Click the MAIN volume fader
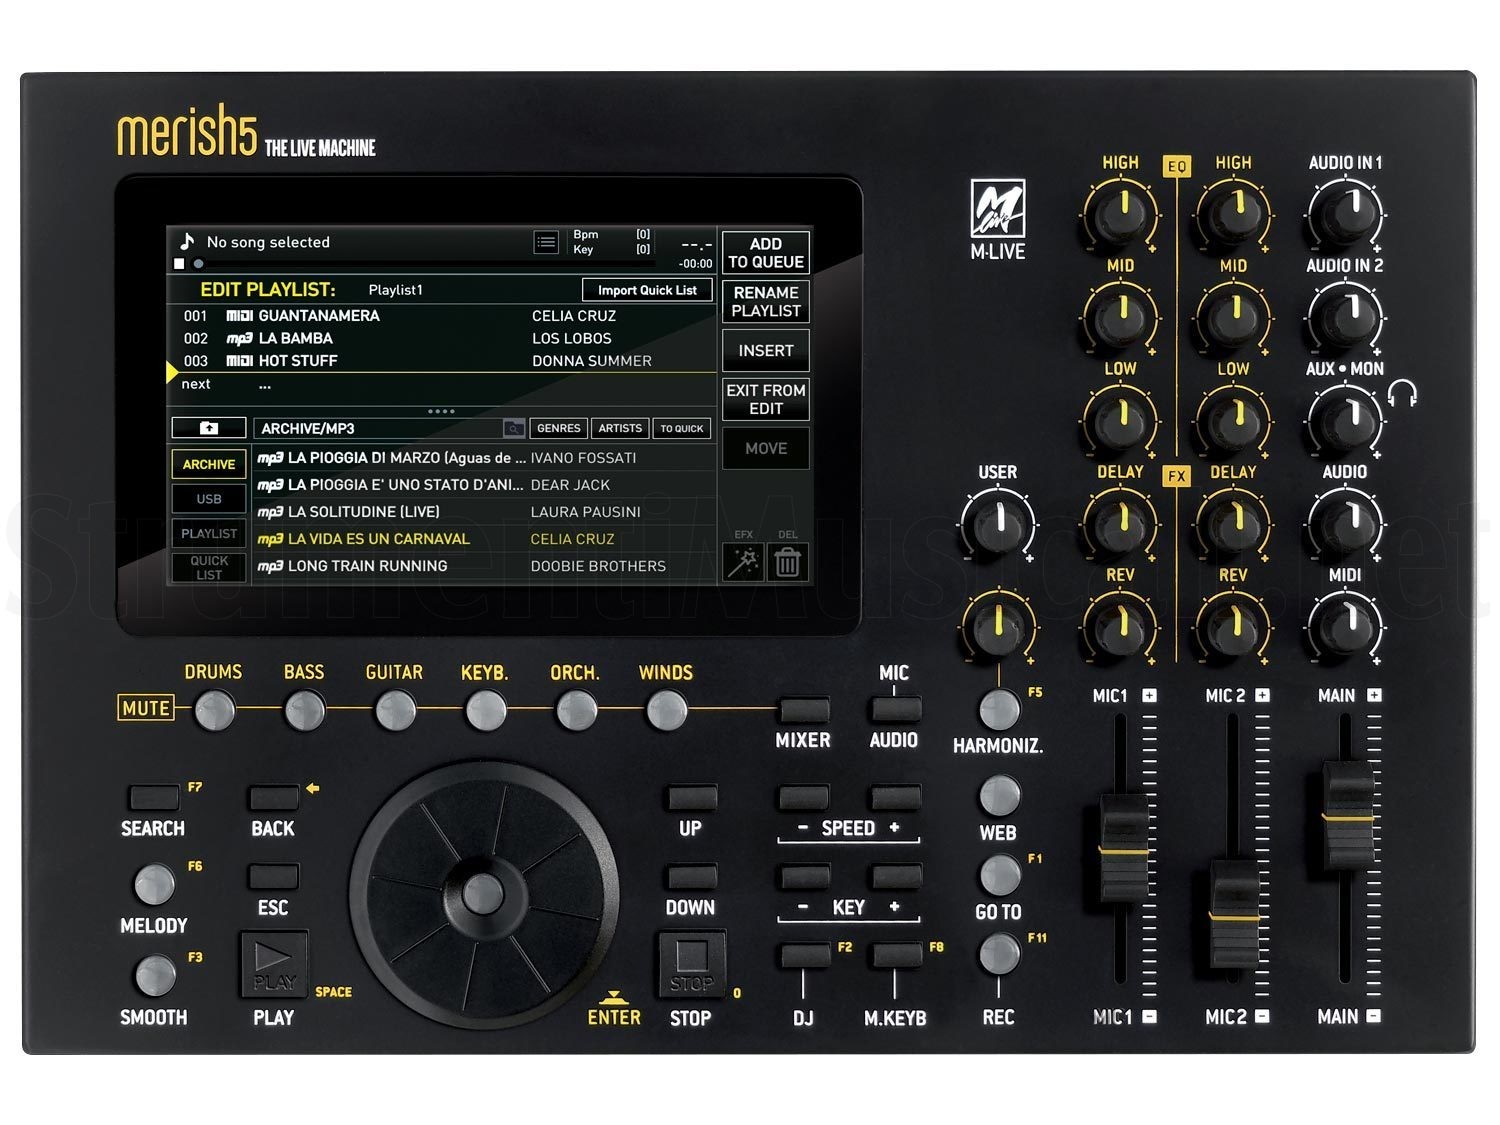Image resolution: width=1500 pixels, height=1125 pixels. click(1347, 815)
